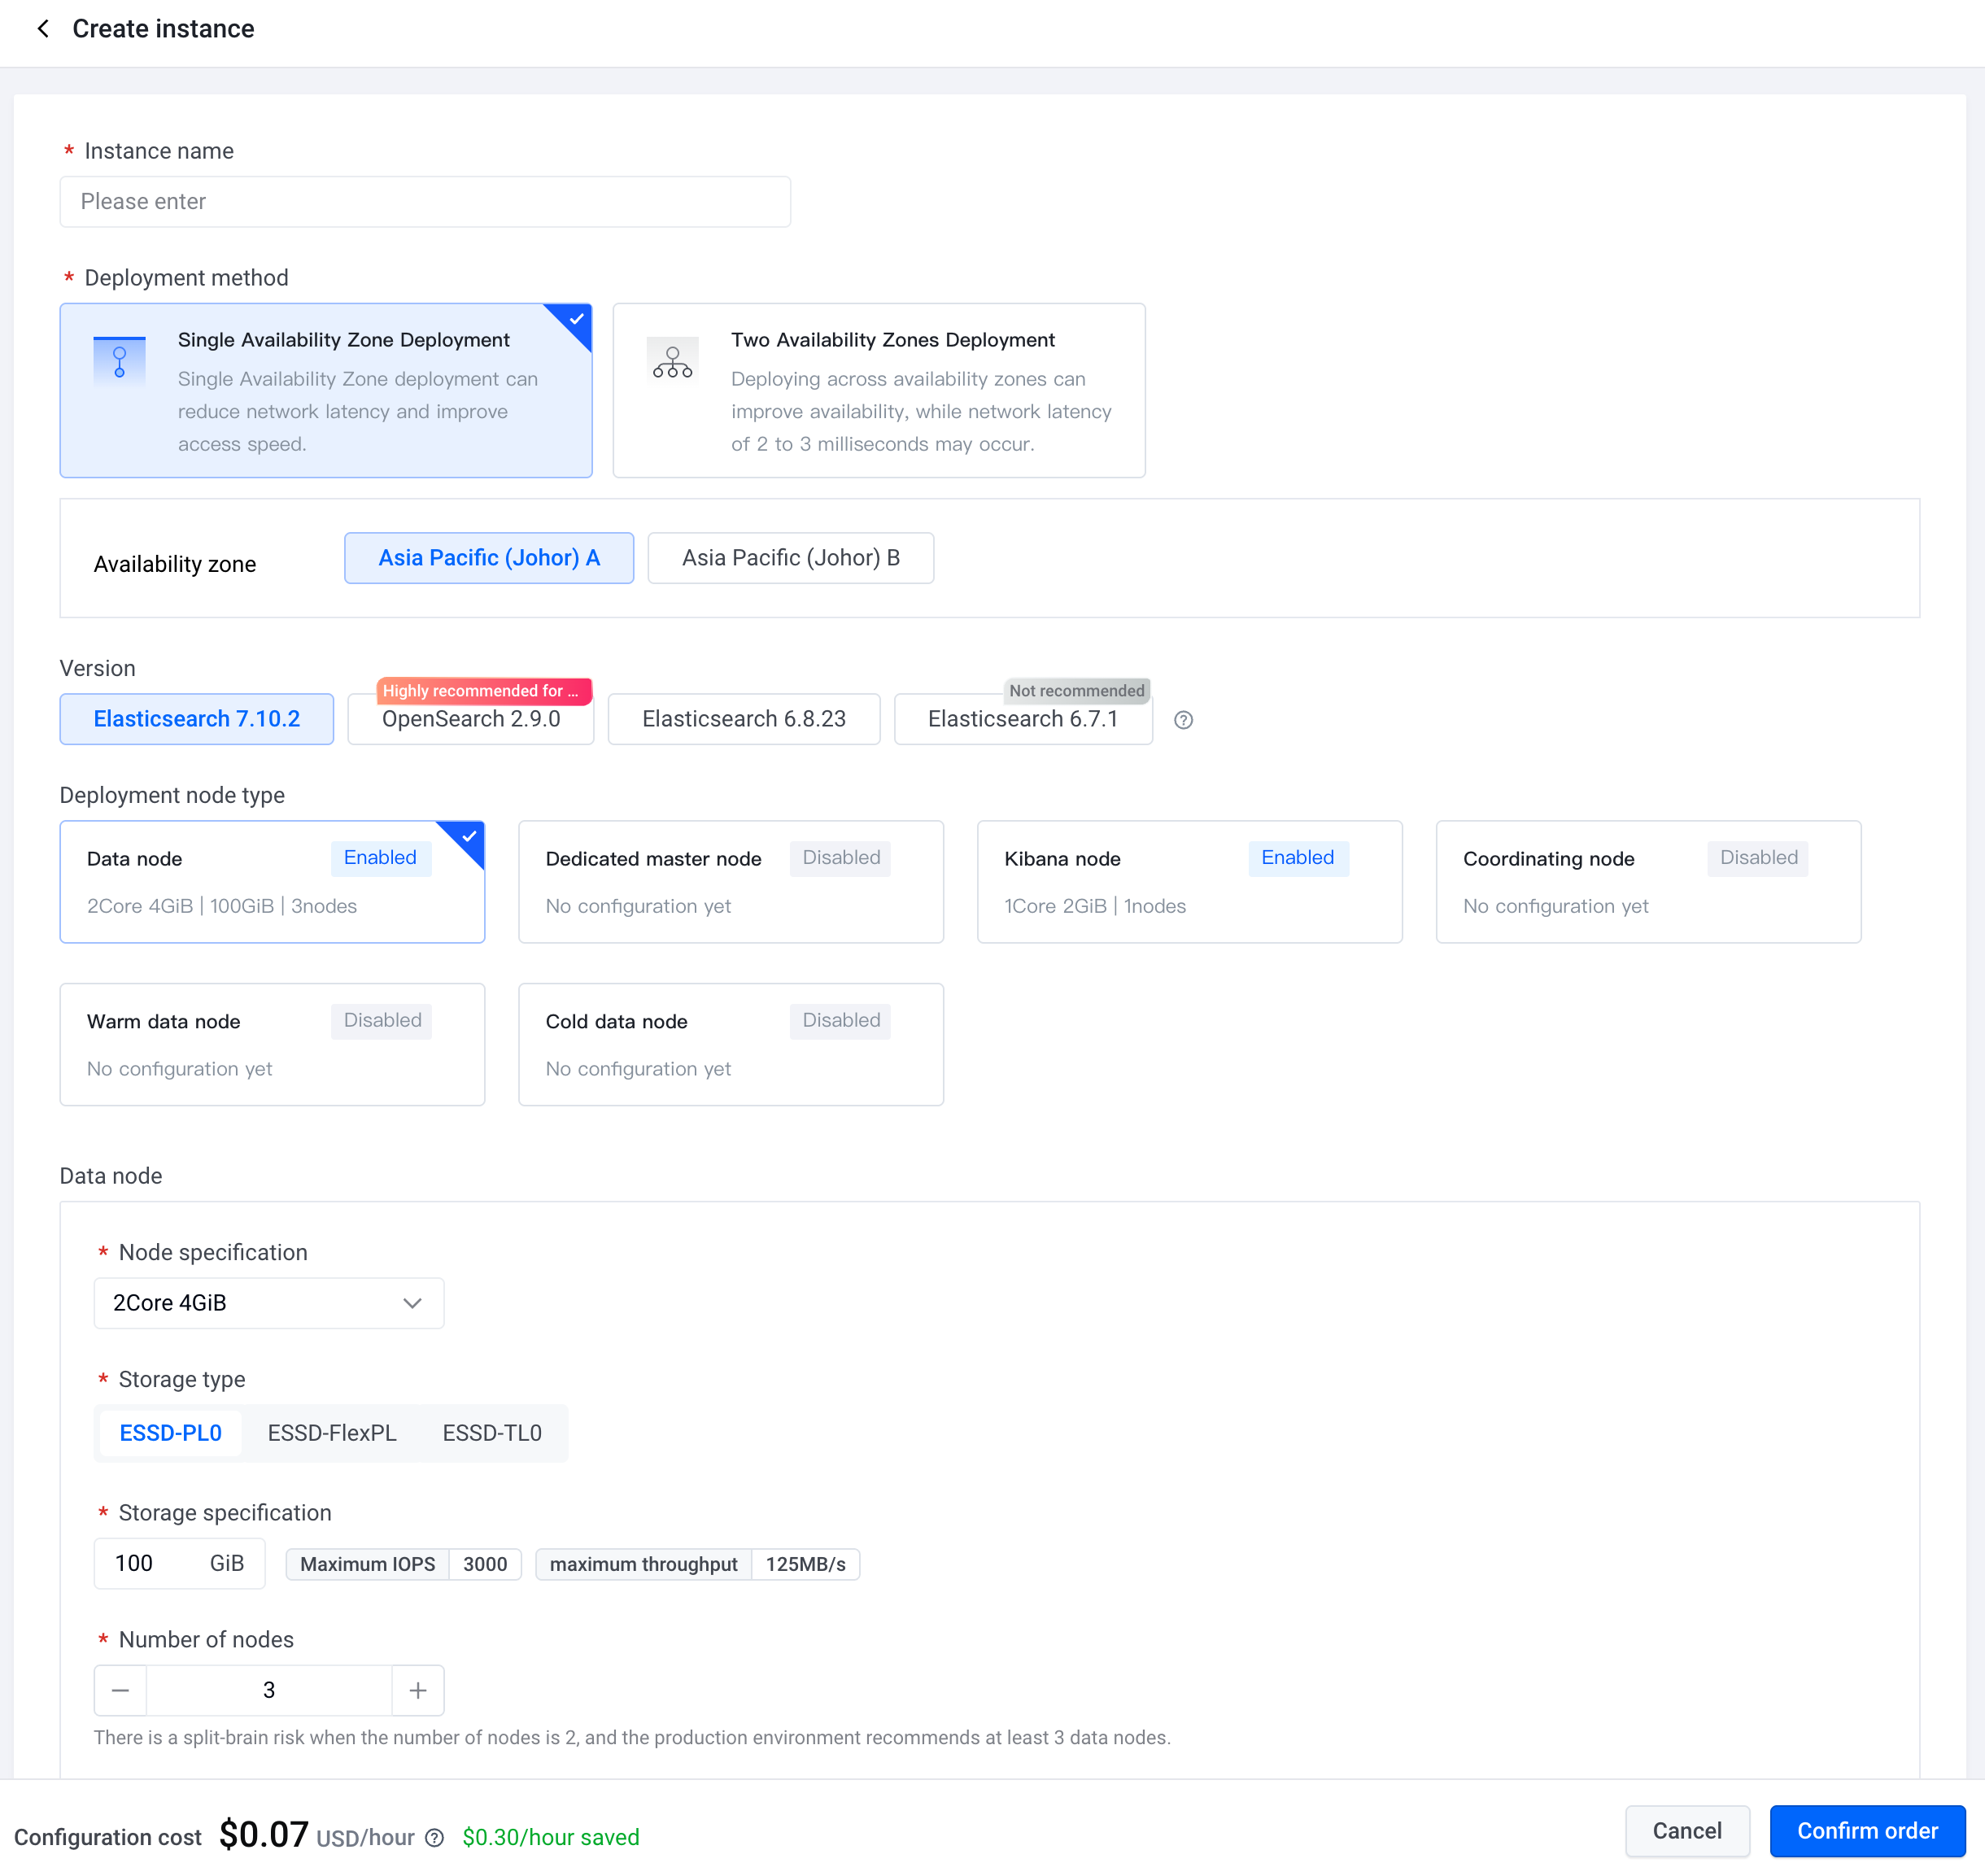
Task: Increase number of nodes with plus
Action: 418,1690
